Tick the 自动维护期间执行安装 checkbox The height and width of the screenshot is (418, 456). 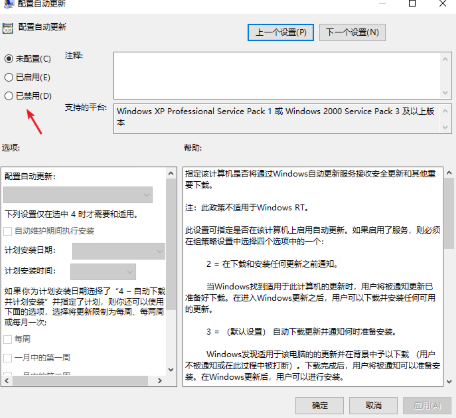(8, 231)
